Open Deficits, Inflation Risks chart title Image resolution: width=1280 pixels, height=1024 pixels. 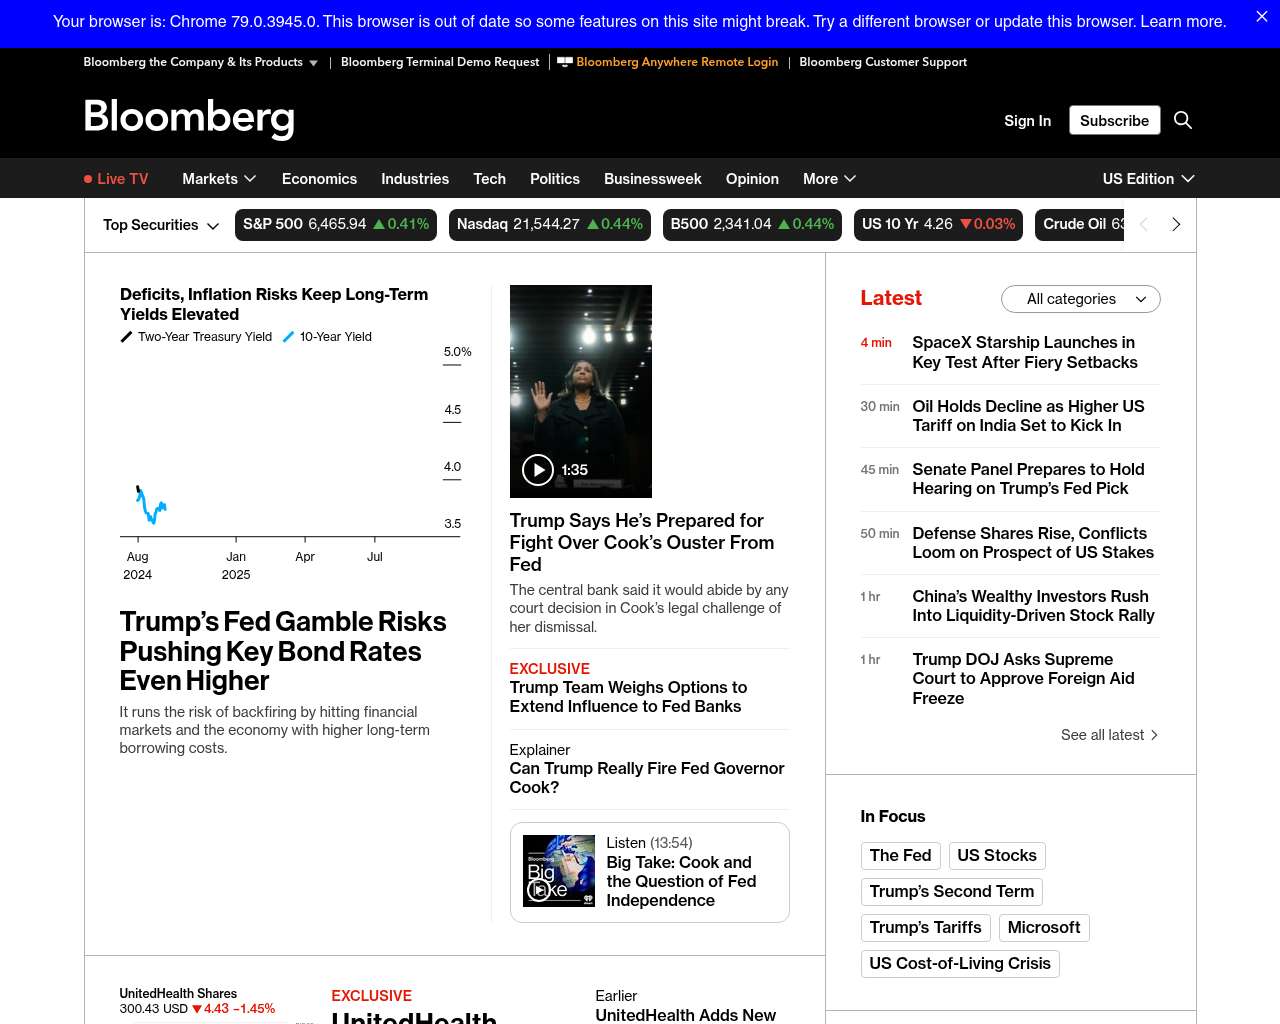point(274,304)
